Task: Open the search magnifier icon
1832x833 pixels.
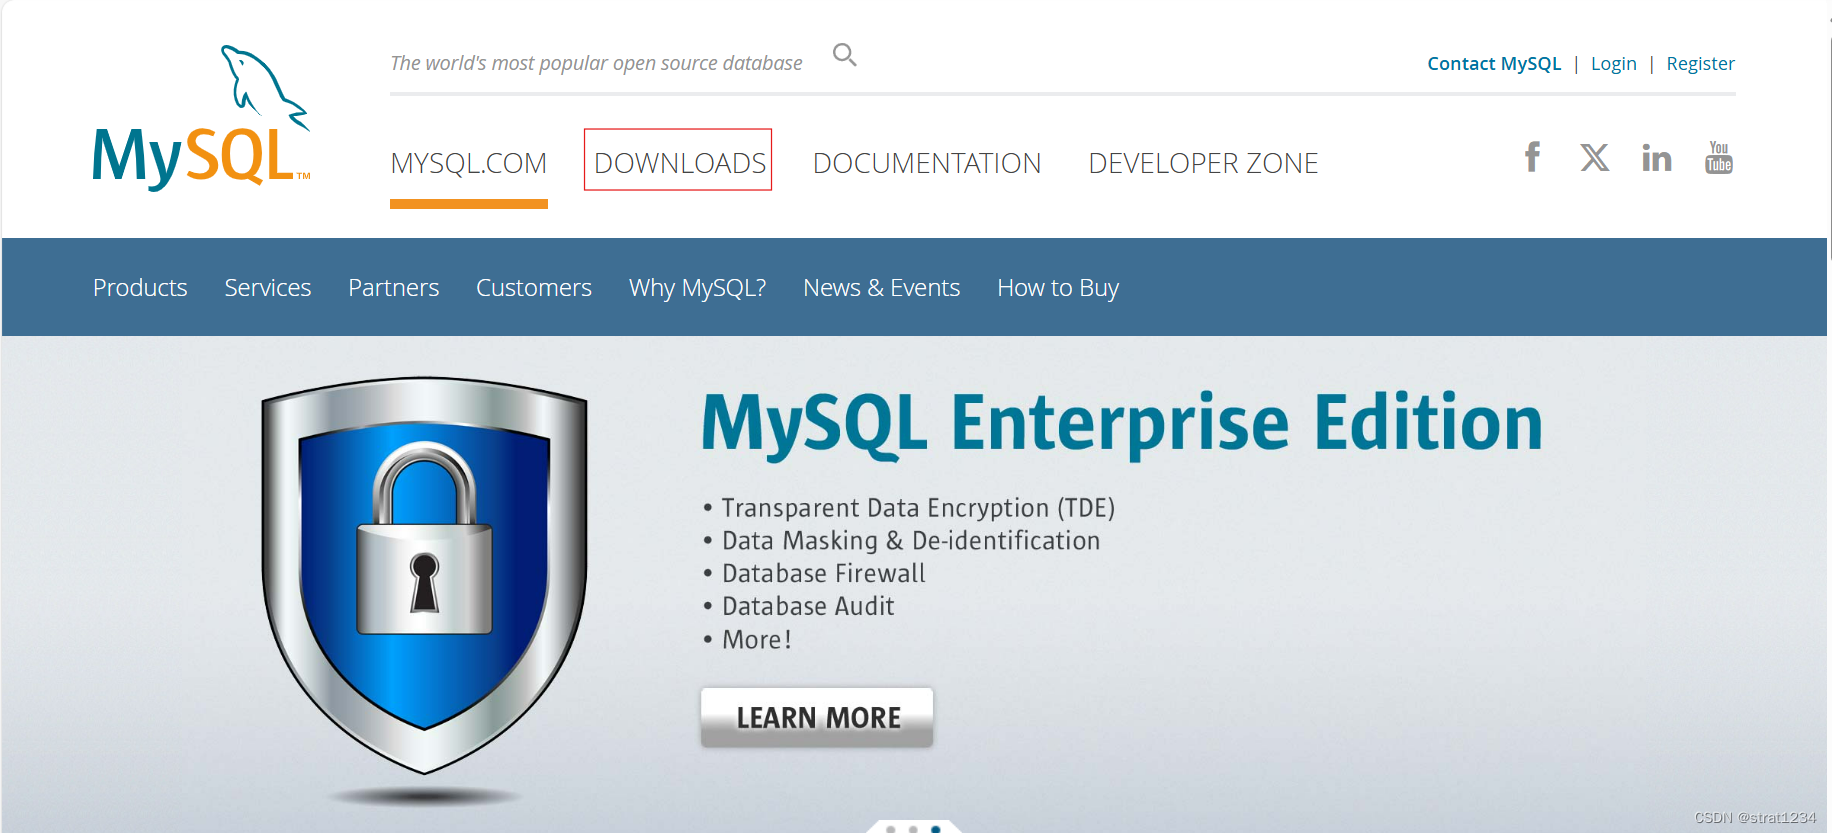Action: point(845,55)
